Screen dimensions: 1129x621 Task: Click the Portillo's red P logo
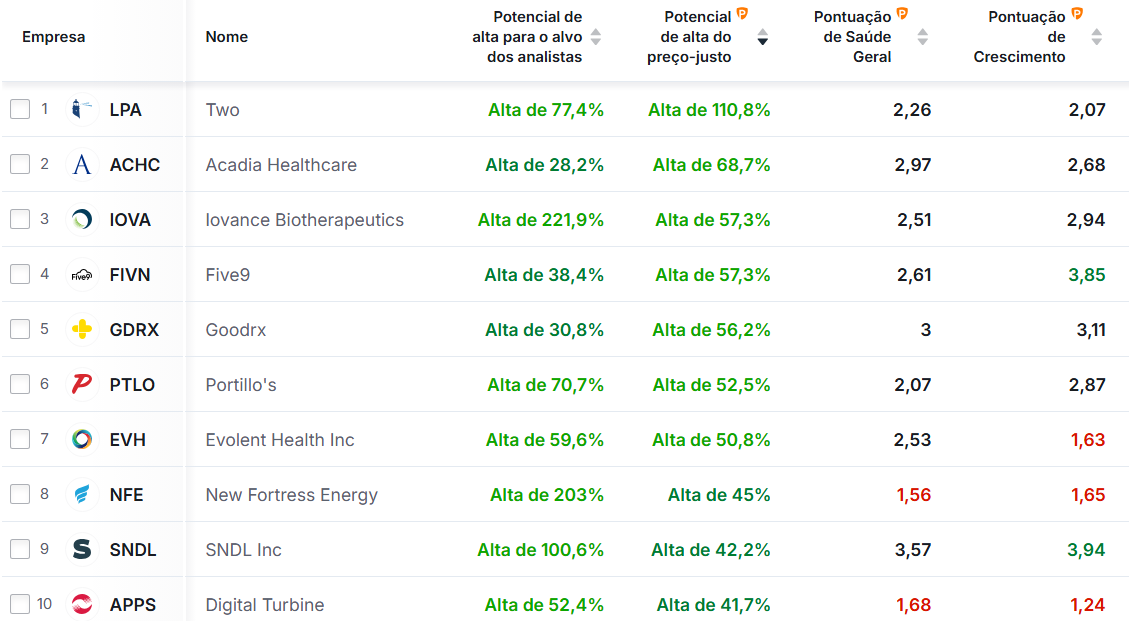pyautogui.click(x=82, y=384)
